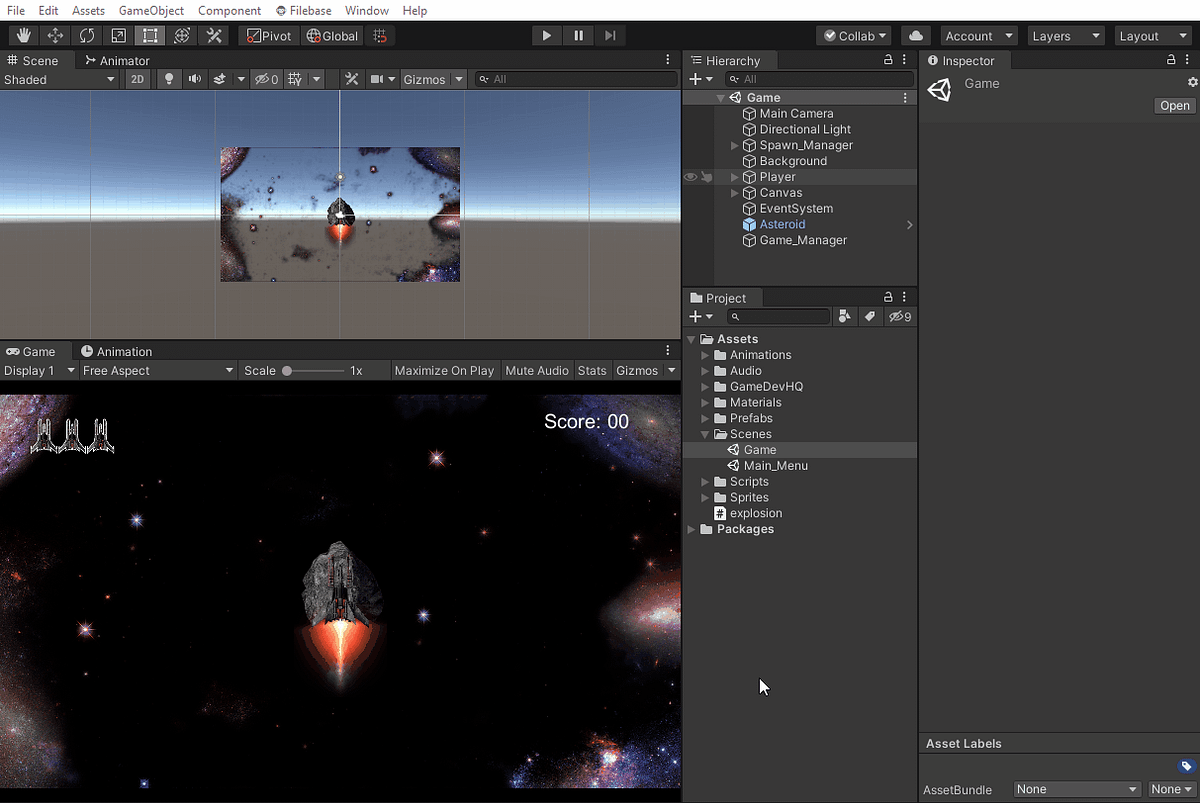This screenshot has width=1200, height=803.
Task: Select the Hand tool in the toolbar
Action: [23, 36]
